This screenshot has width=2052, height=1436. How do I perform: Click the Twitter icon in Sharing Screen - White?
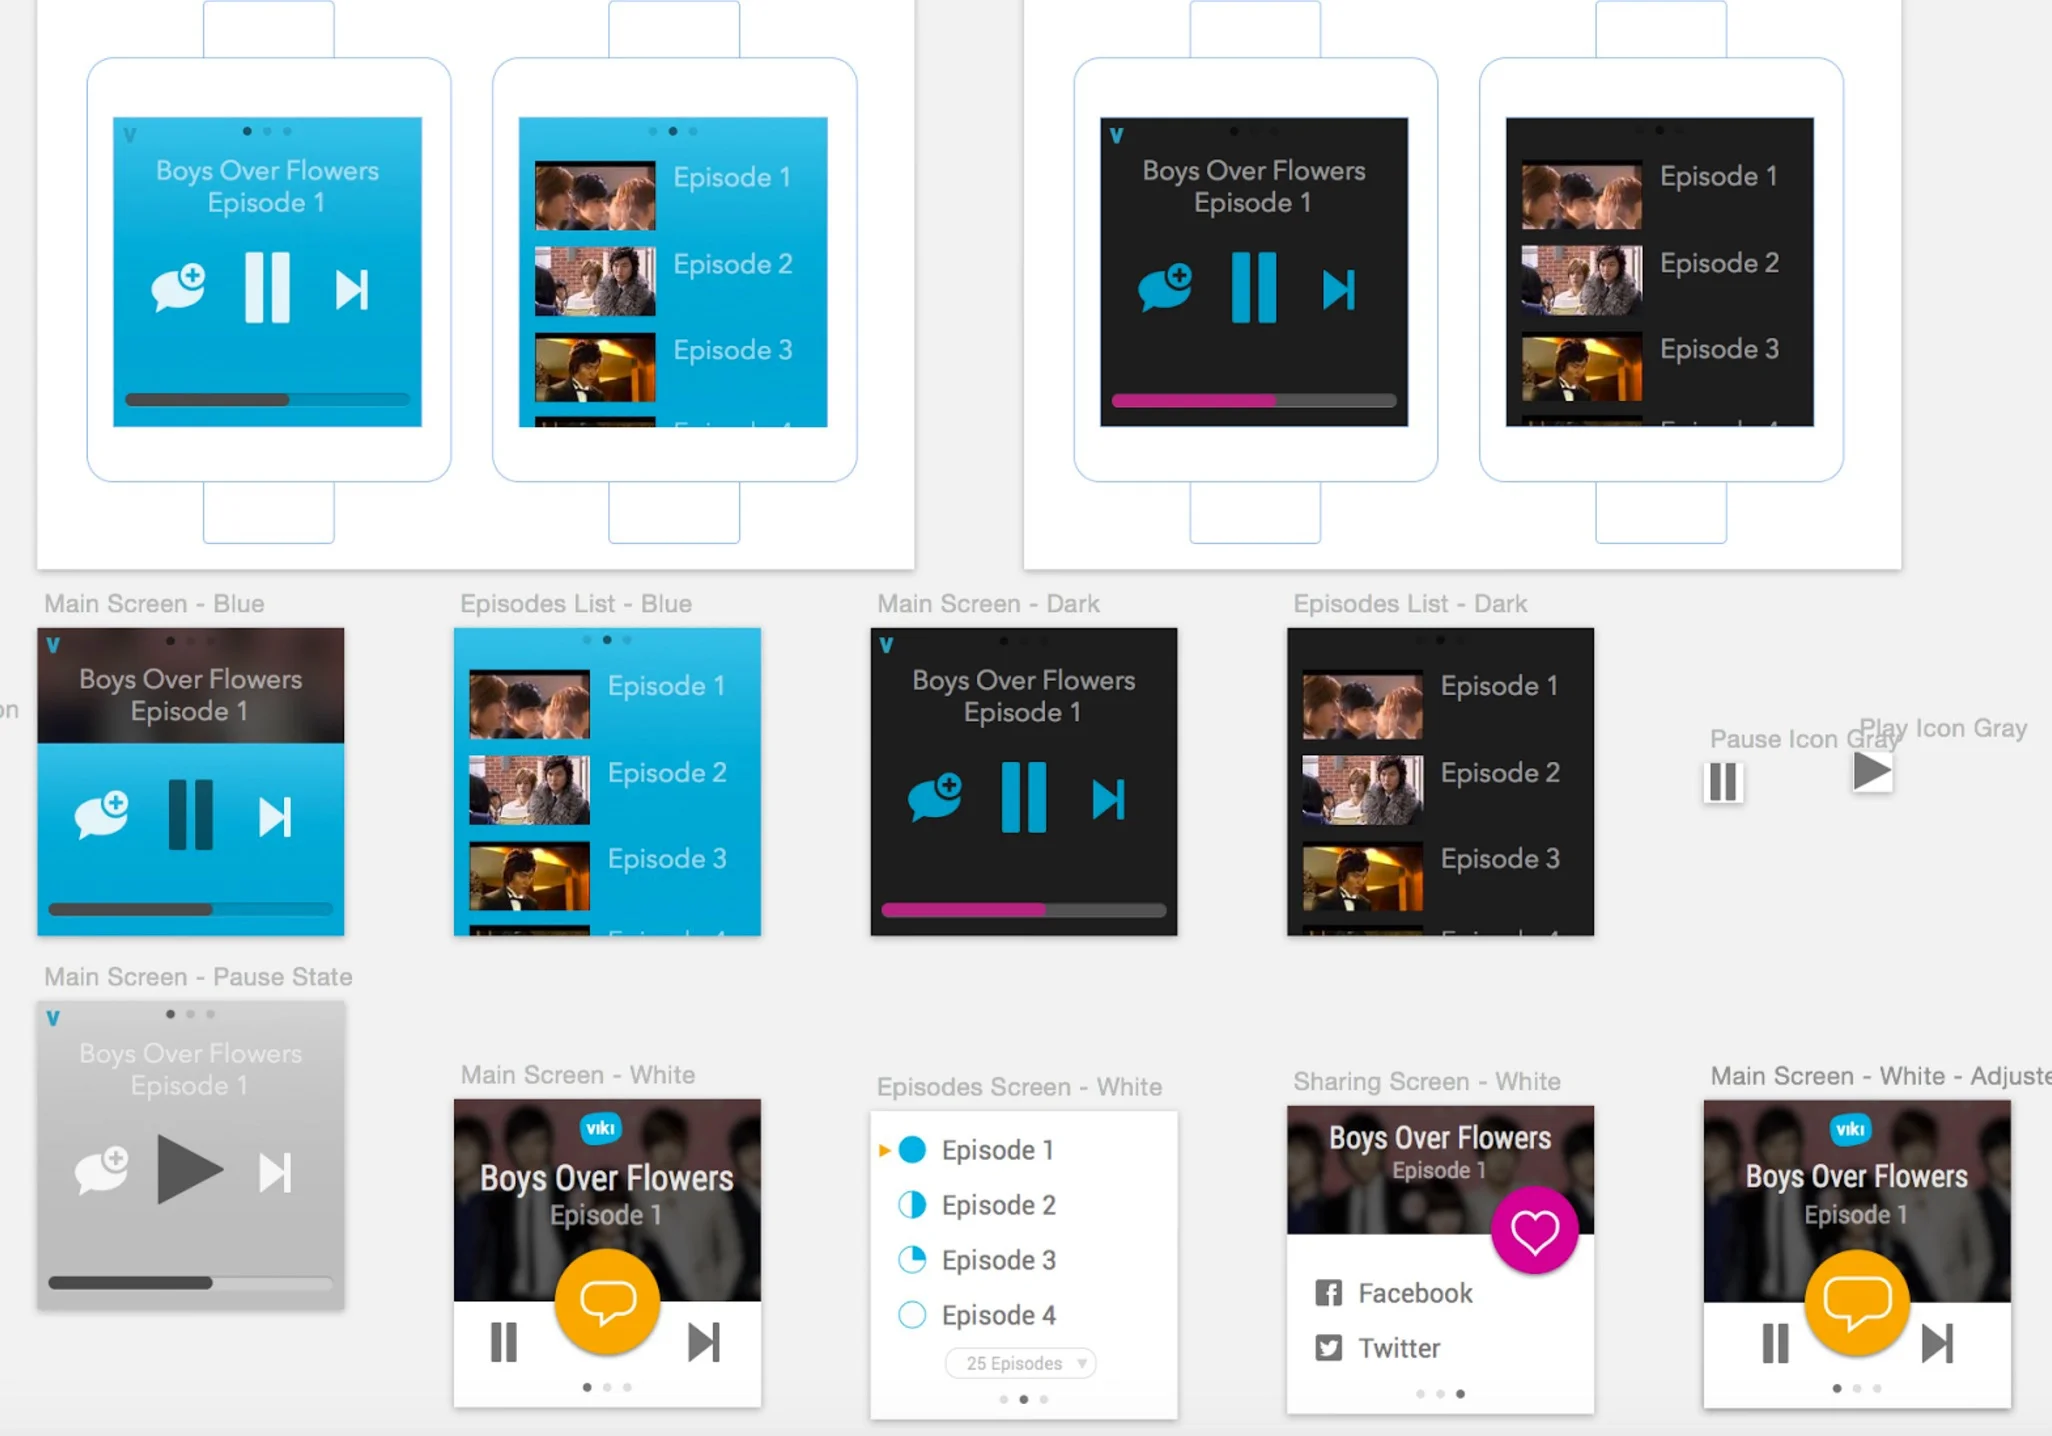click(x=1328, y=1348)
